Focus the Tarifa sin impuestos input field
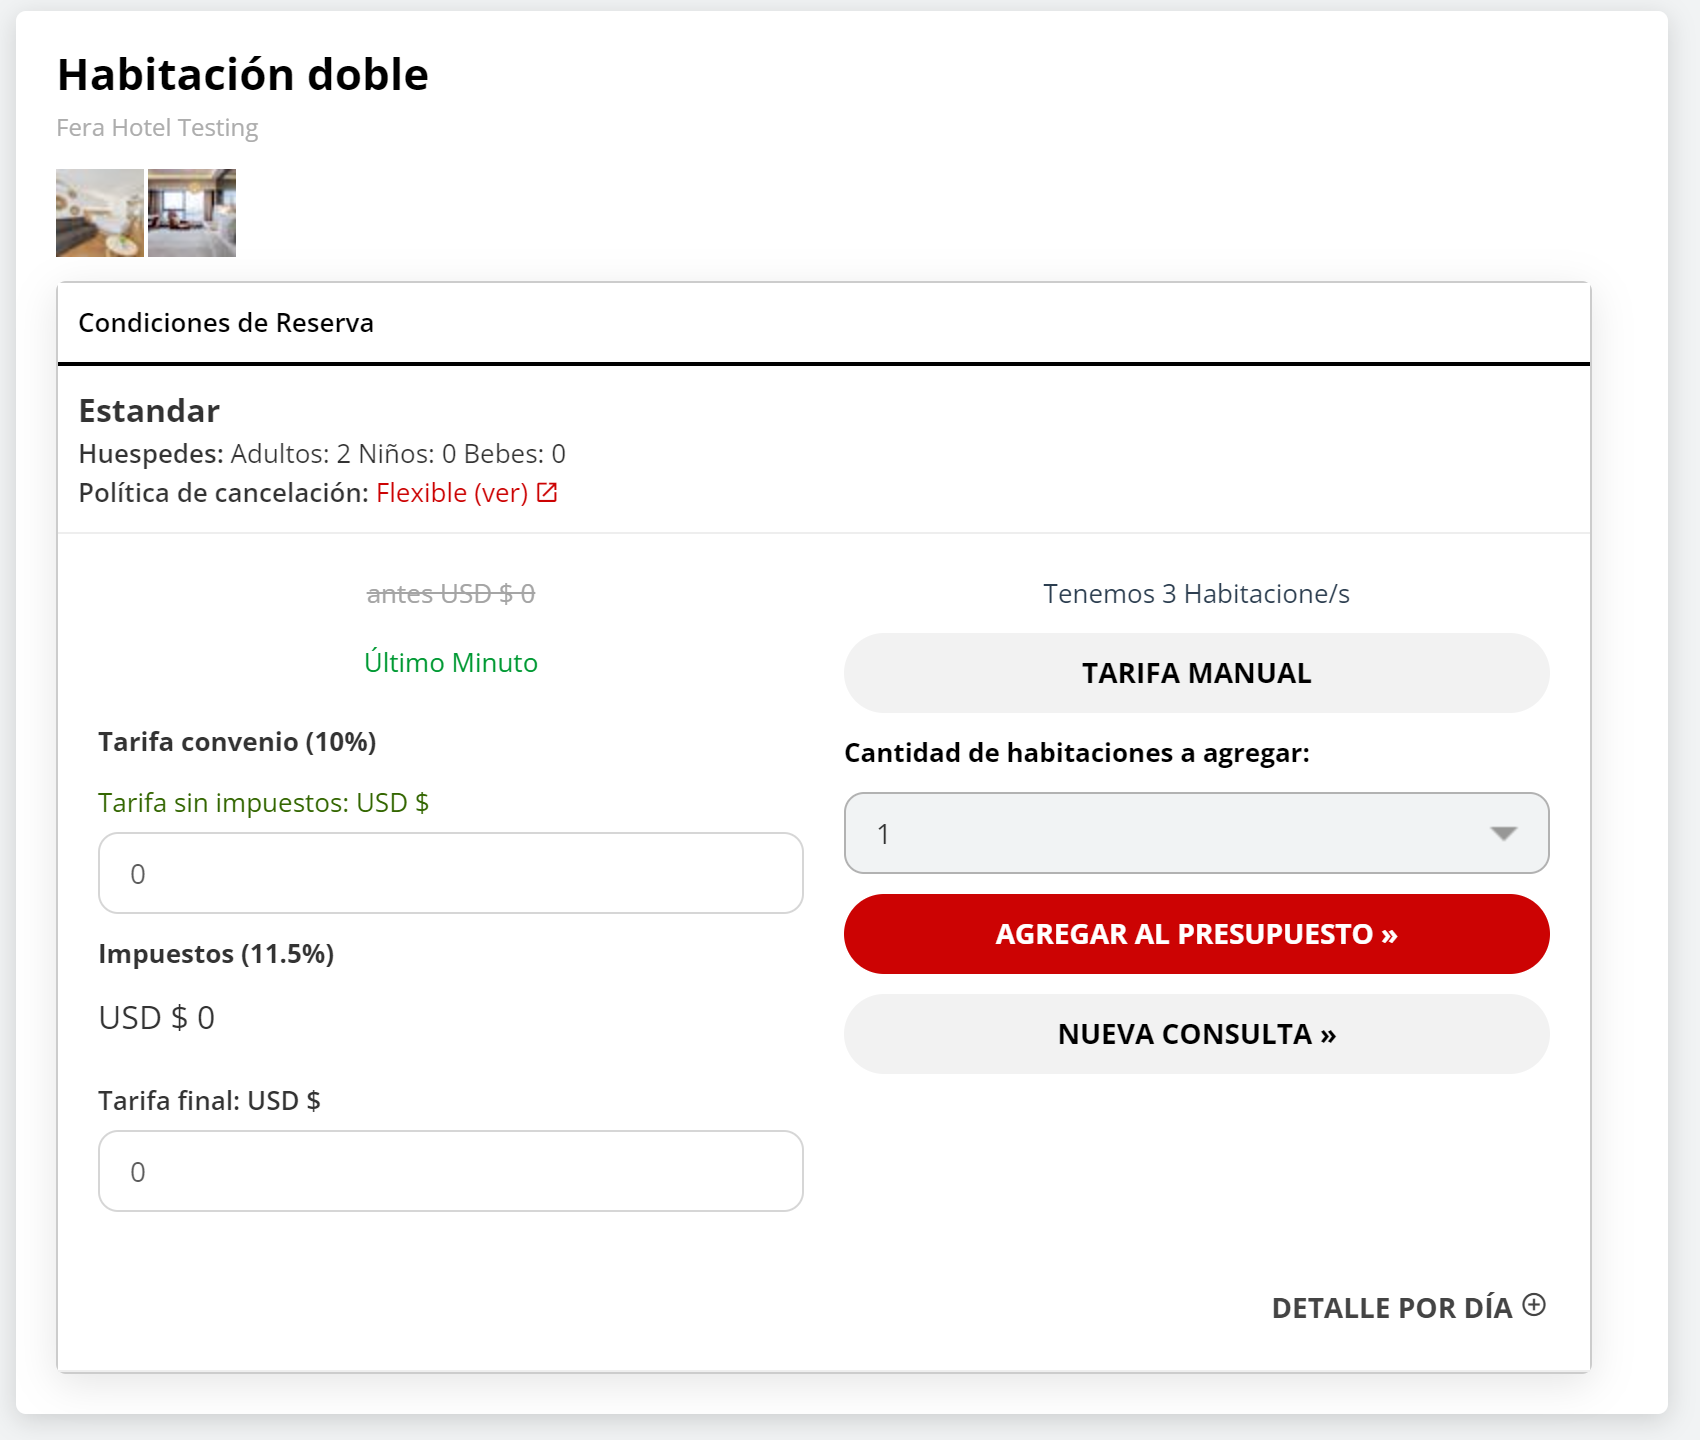 pos(450,873)
